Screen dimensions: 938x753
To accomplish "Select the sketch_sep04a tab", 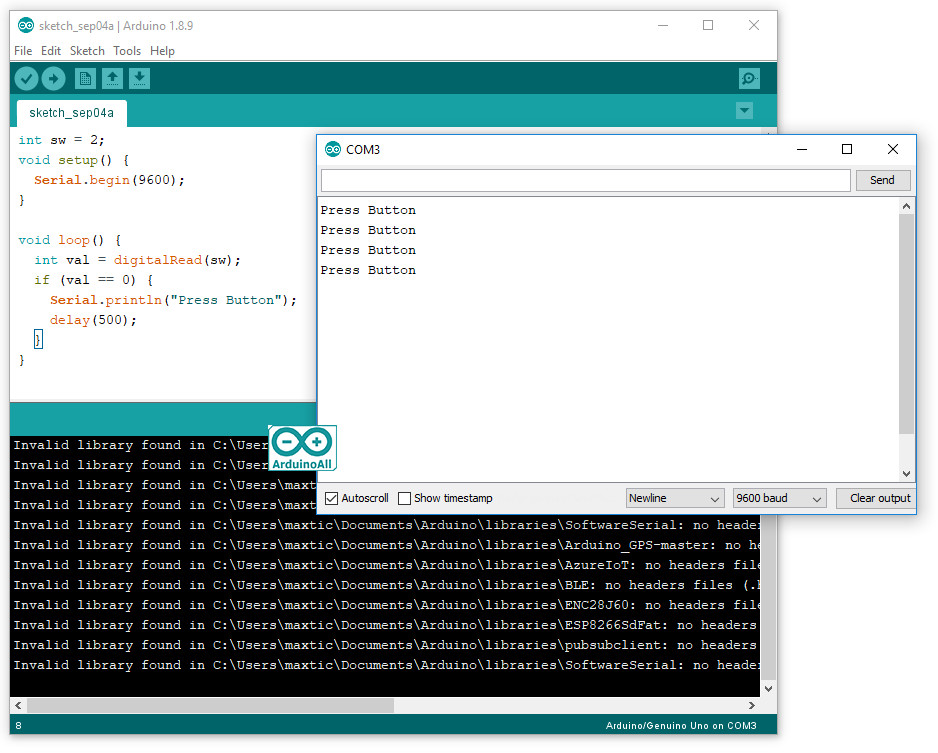I will click(71, 113).
